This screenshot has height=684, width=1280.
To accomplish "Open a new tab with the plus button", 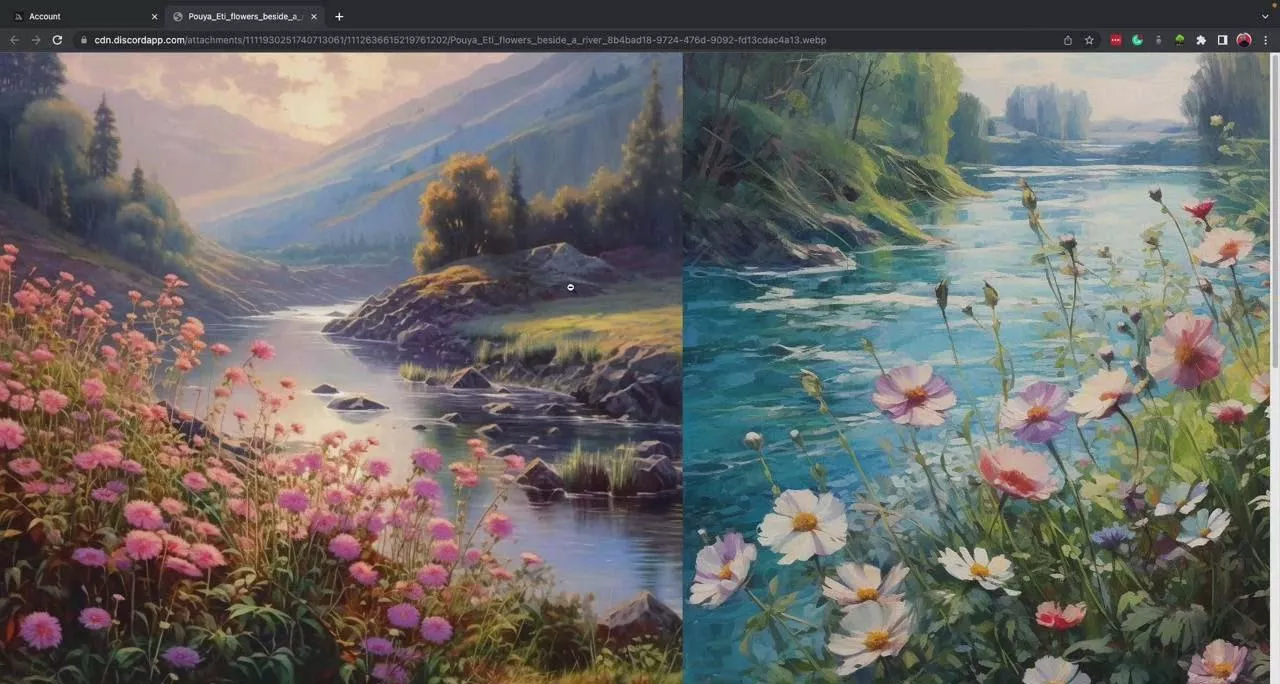I will click(339, 16).
